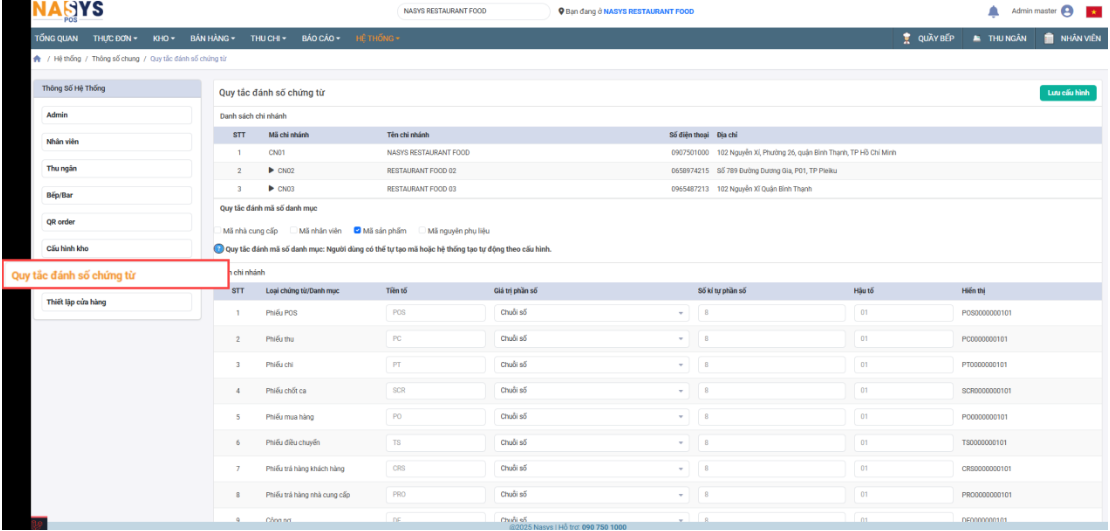The height and width of the screenshot is (531, 1110).
Task: Uncheck the Mã sản phẩm checkbox
Action: pyautogui.click(x=358, y=230)
